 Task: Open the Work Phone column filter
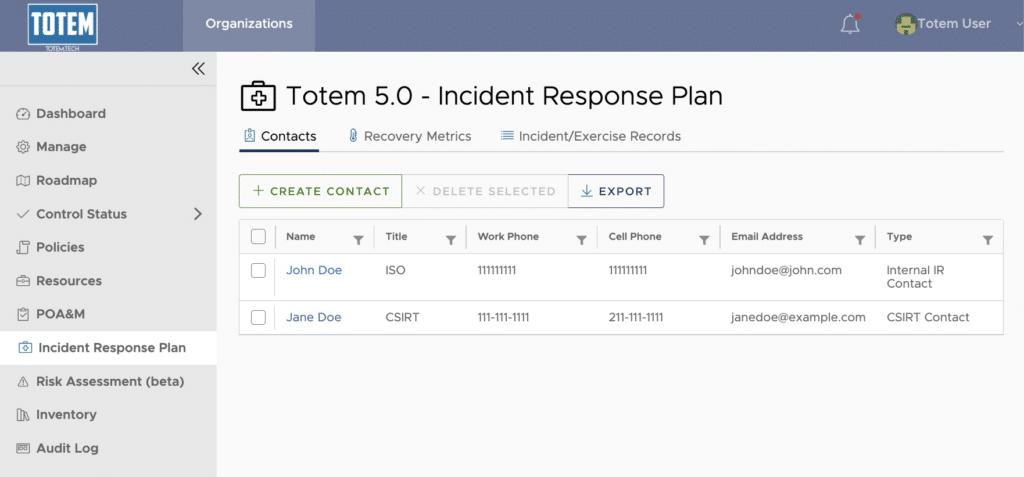(581, 240)
